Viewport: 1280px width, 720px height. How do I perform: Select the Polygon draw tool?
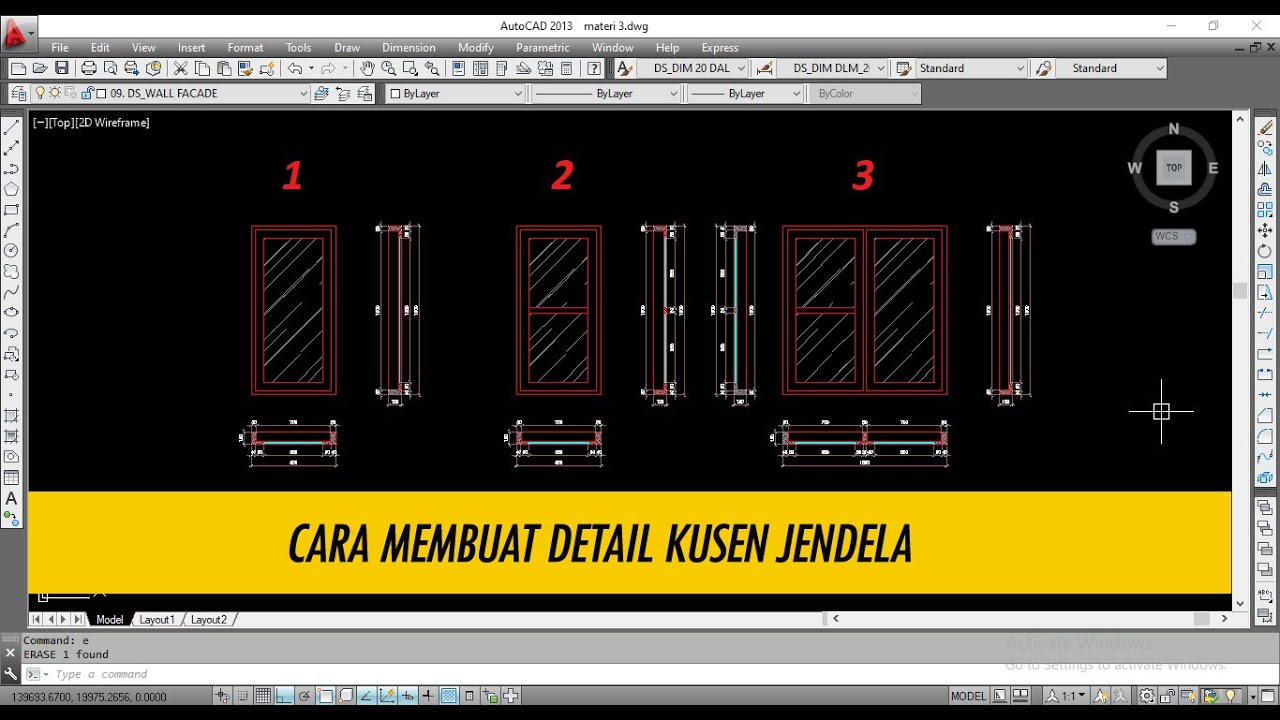pyautogui.click(x=12, y=189)
